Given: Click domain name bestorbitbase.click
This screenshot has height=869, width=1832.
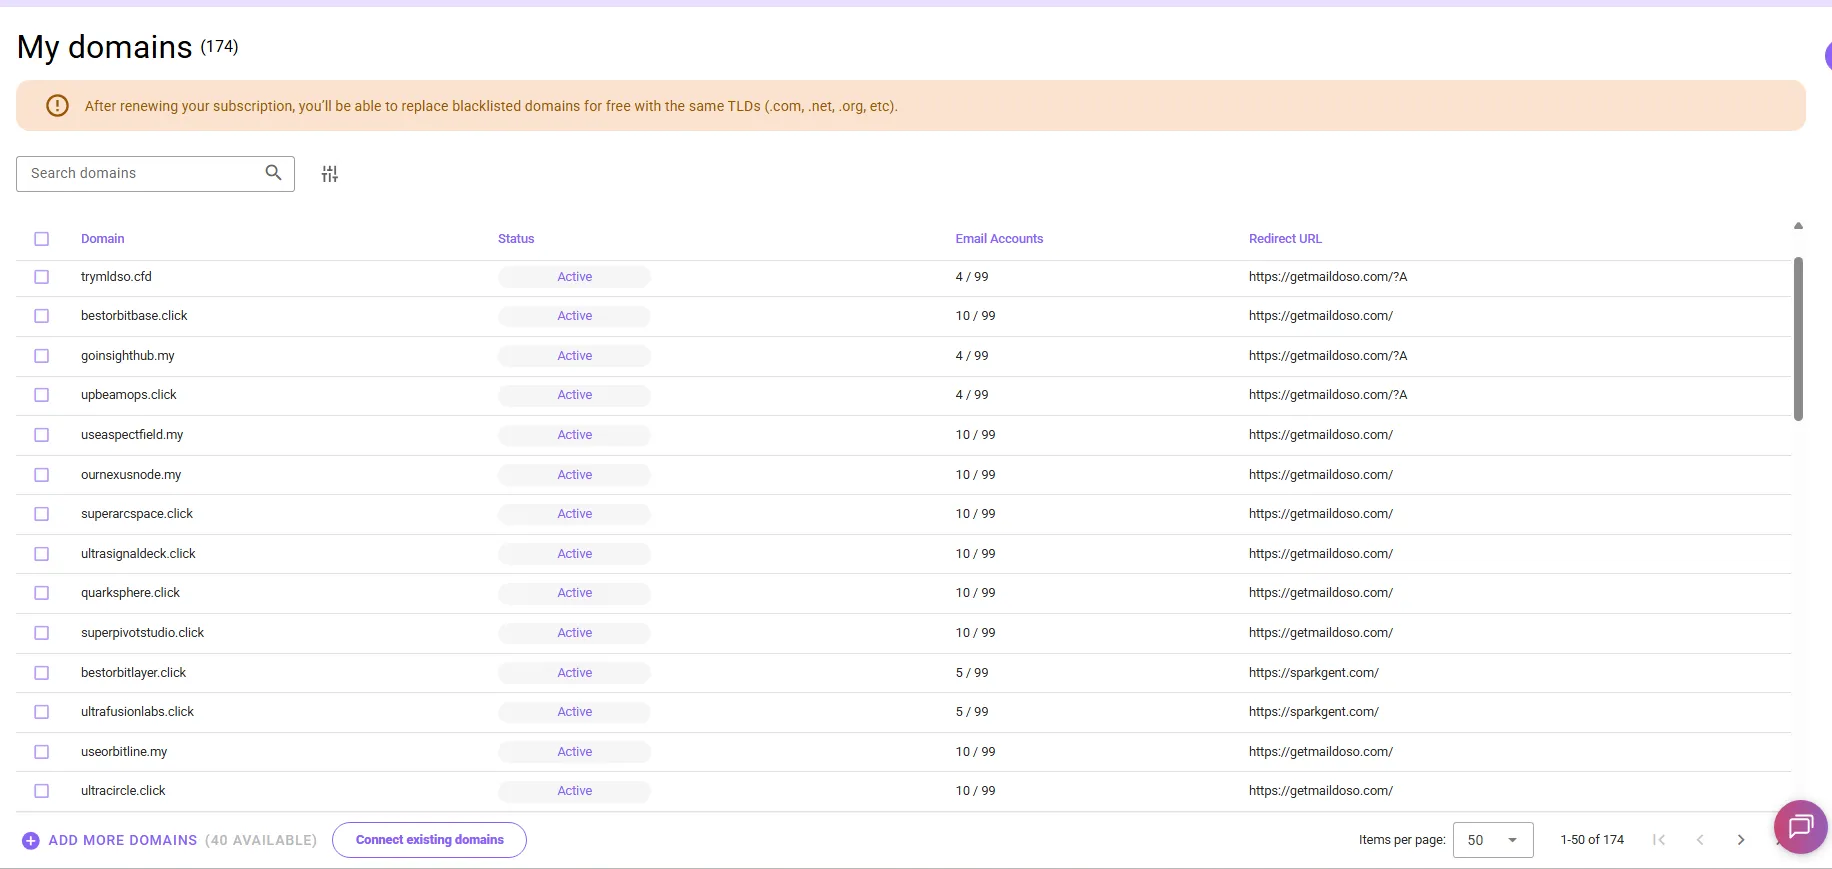Looking at the screenshot, I should click(134, 316).
